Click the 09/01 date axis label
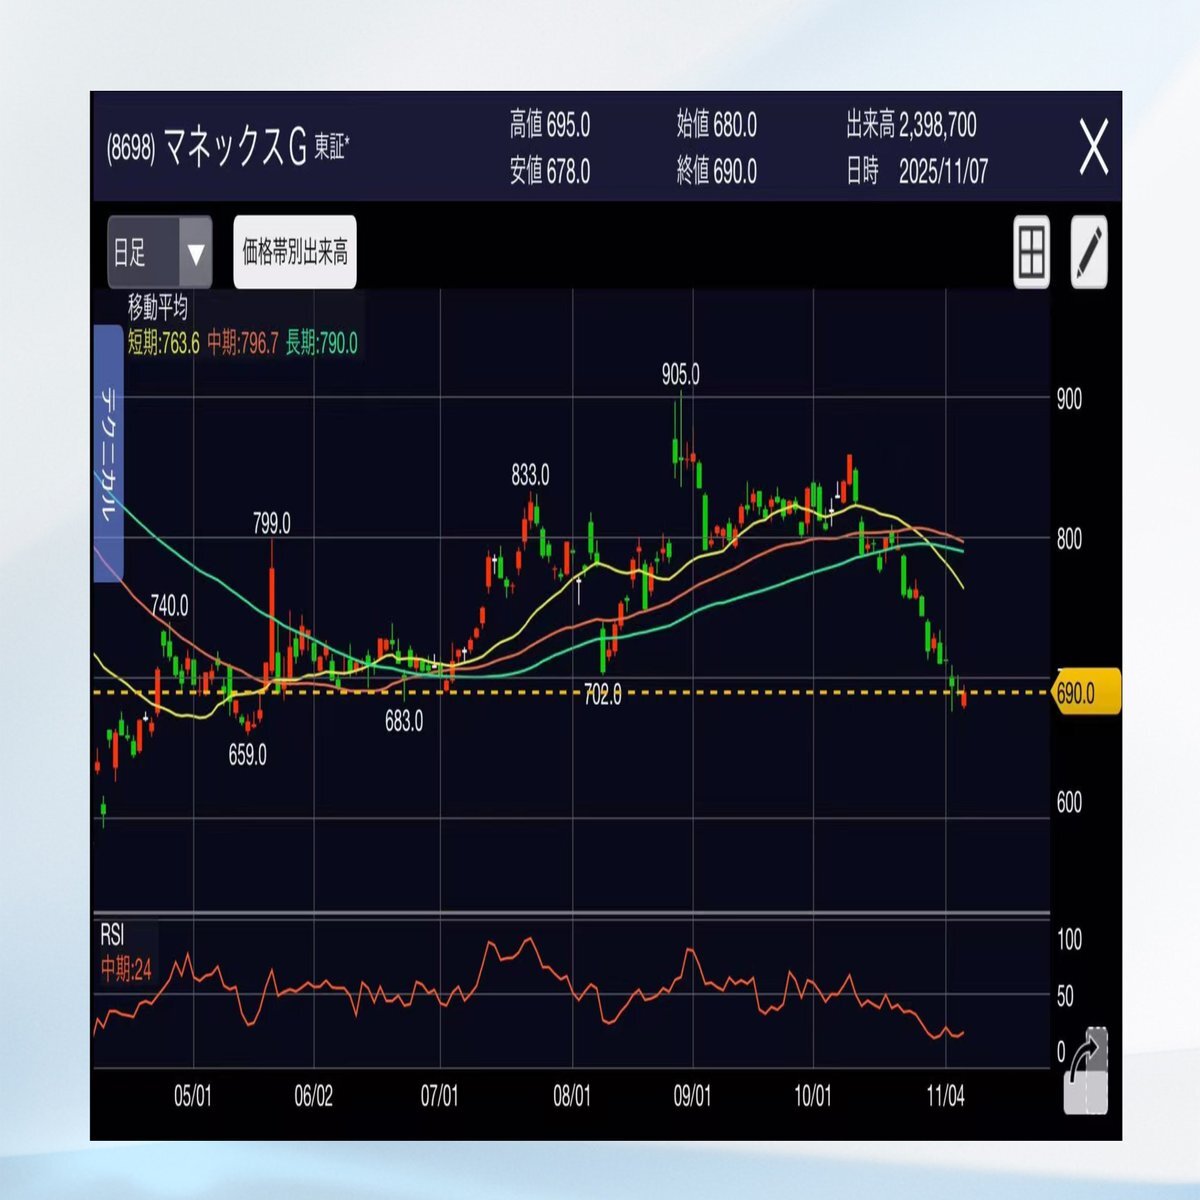1200x1200 pixels. tap(692, 1096)
